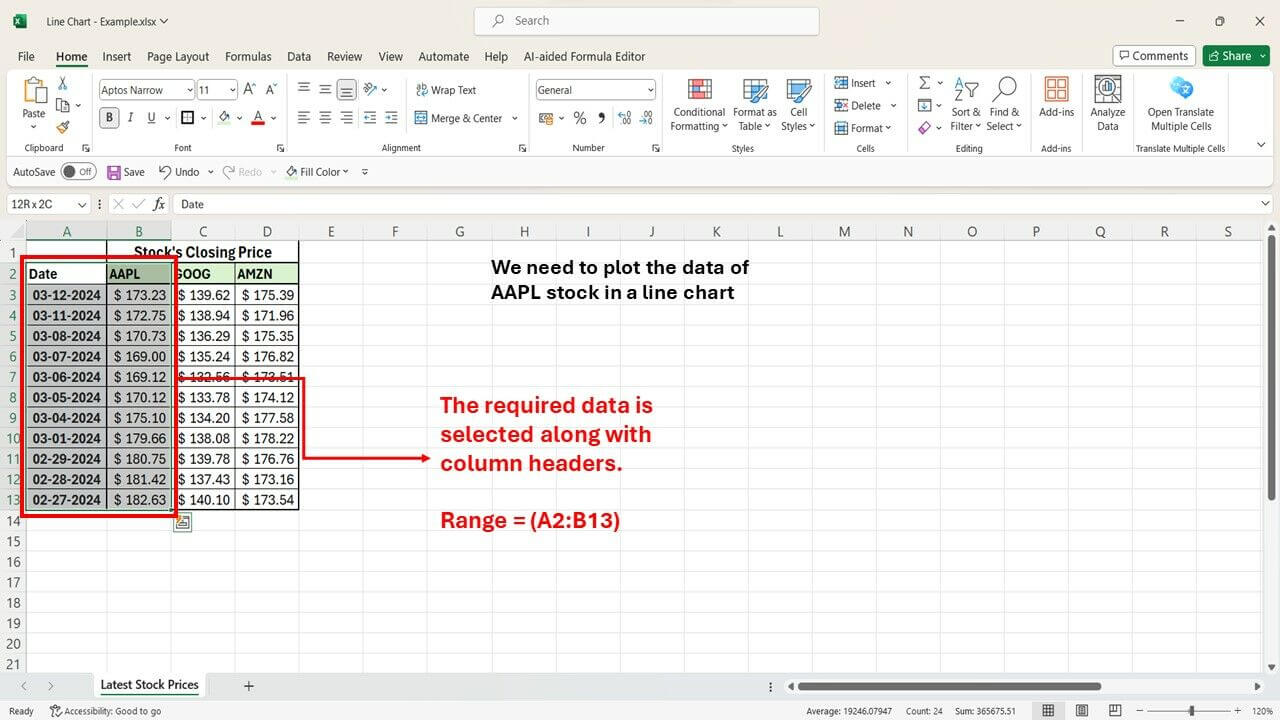
Task: Click the zoom slider handle in status bar
Action: (1191, 711)
